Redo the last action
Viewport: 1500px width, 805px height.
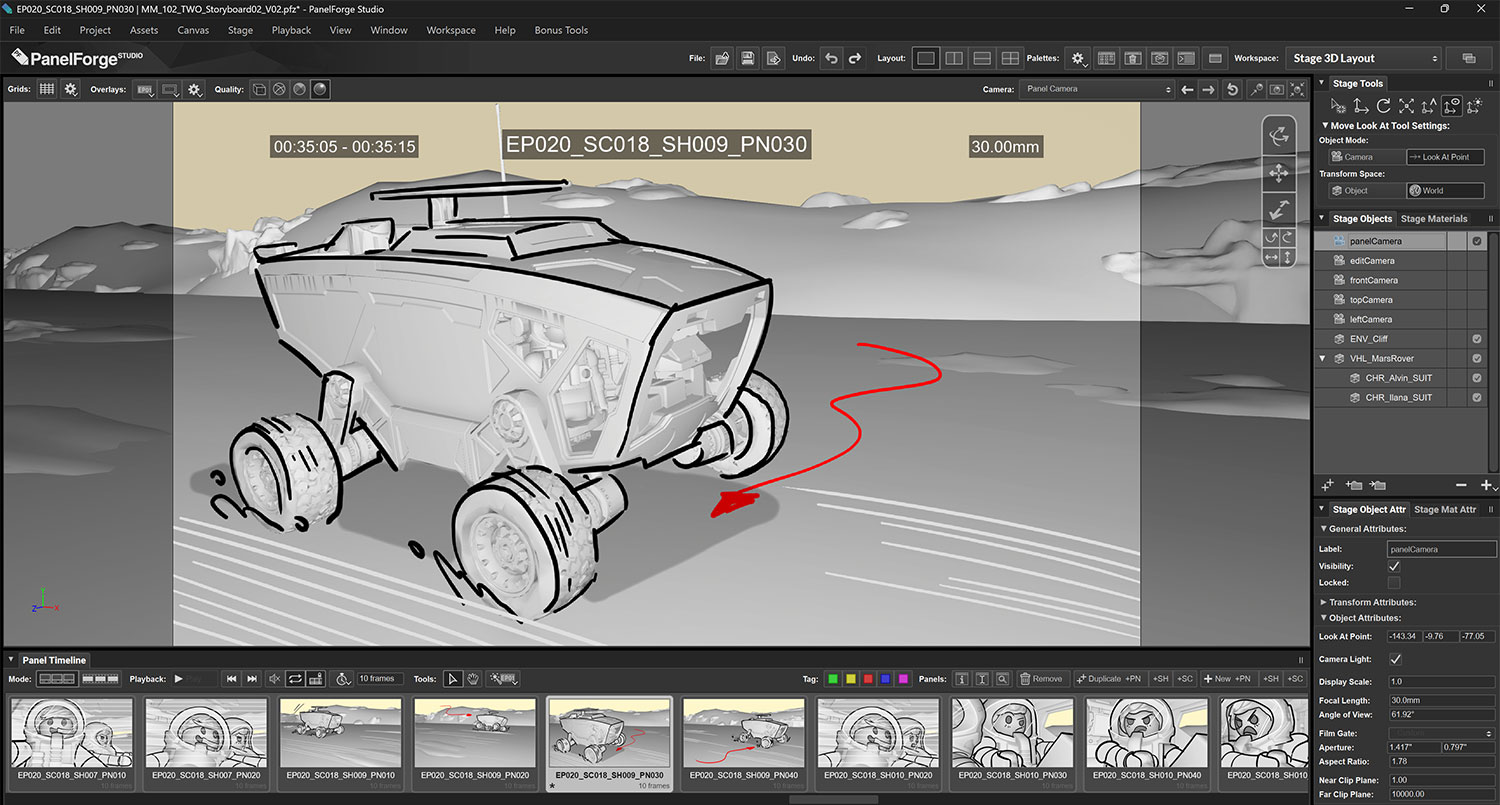[855, 58]
